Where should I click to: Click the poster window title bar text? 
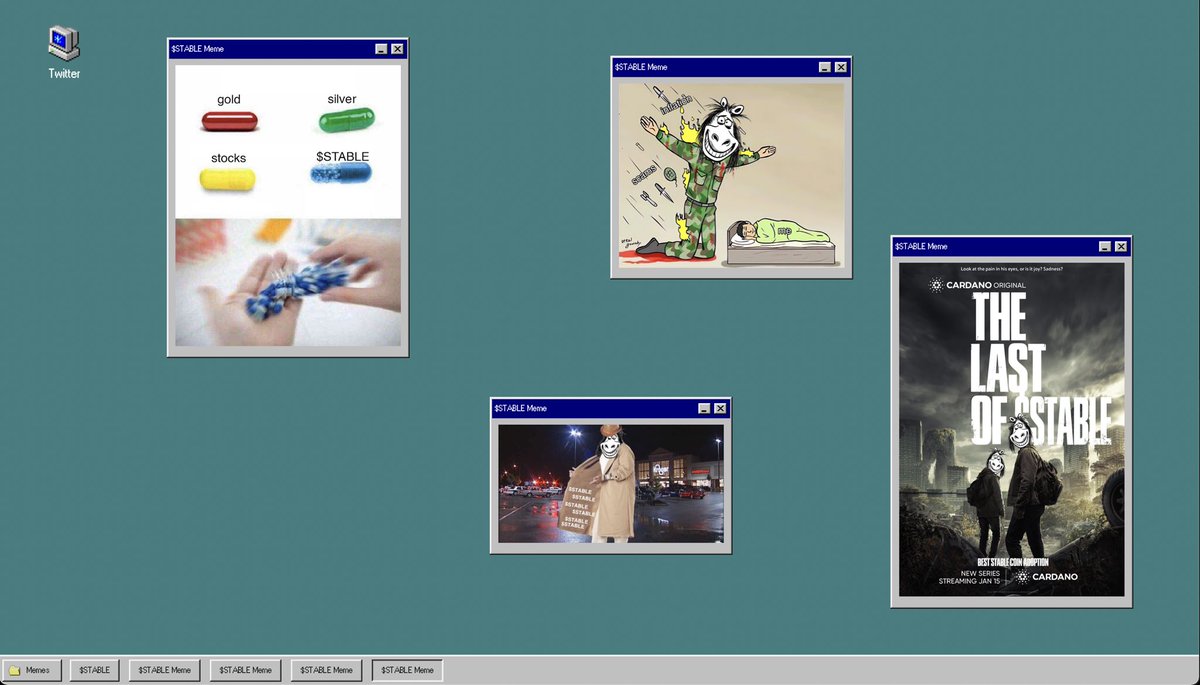tap(921, 246)
